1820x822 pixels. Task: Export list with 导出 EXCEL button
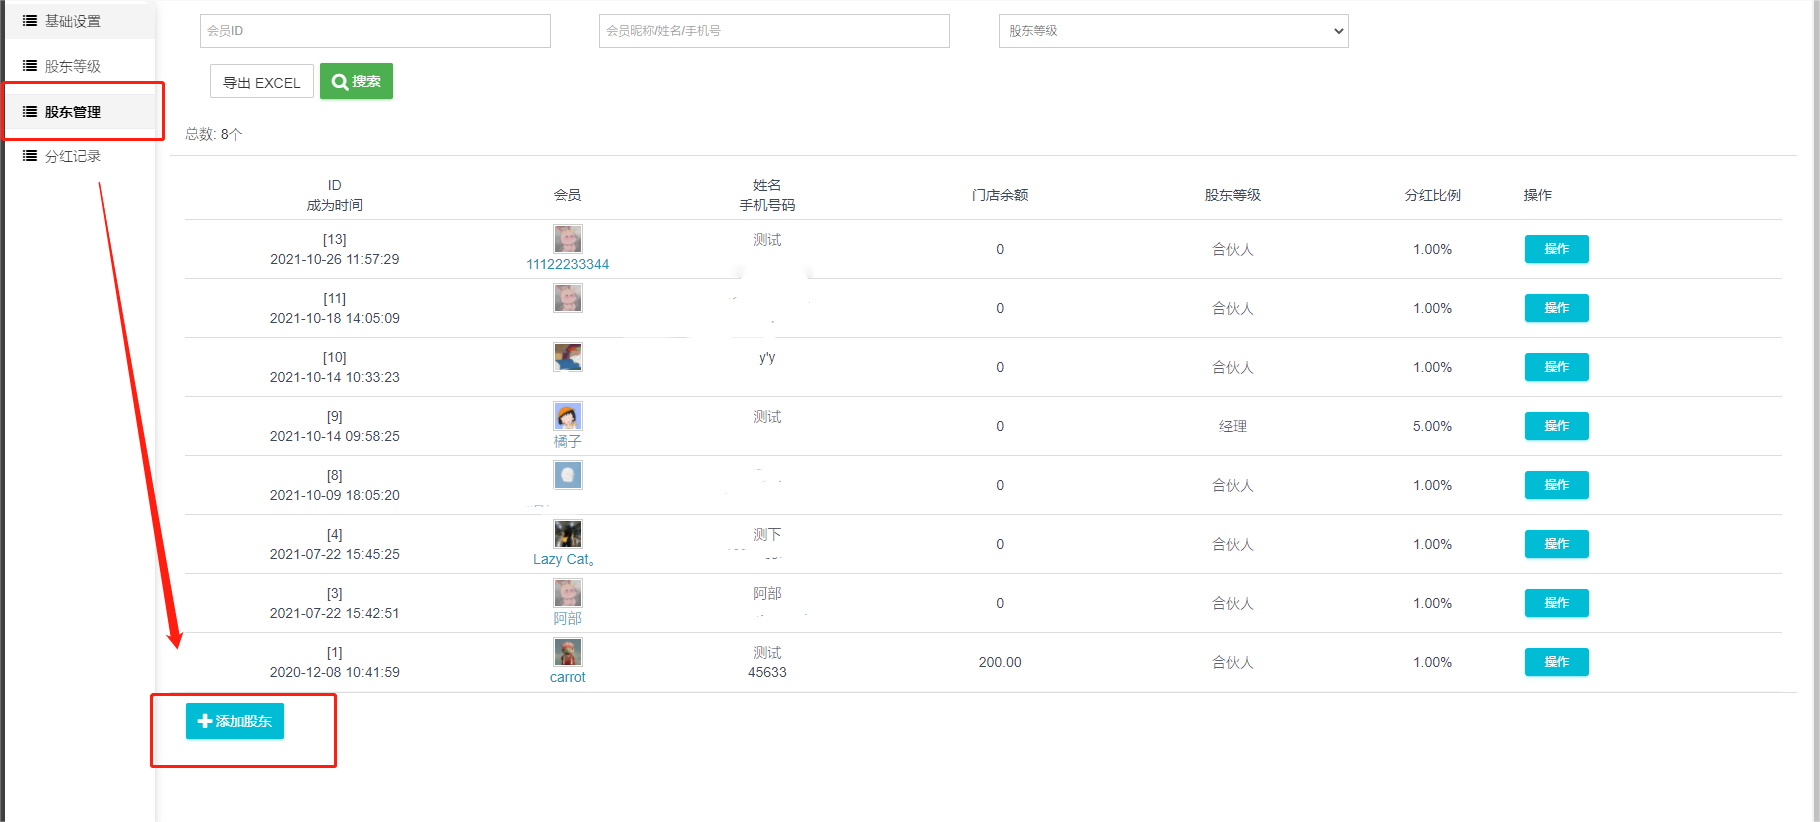pos(262,82)
